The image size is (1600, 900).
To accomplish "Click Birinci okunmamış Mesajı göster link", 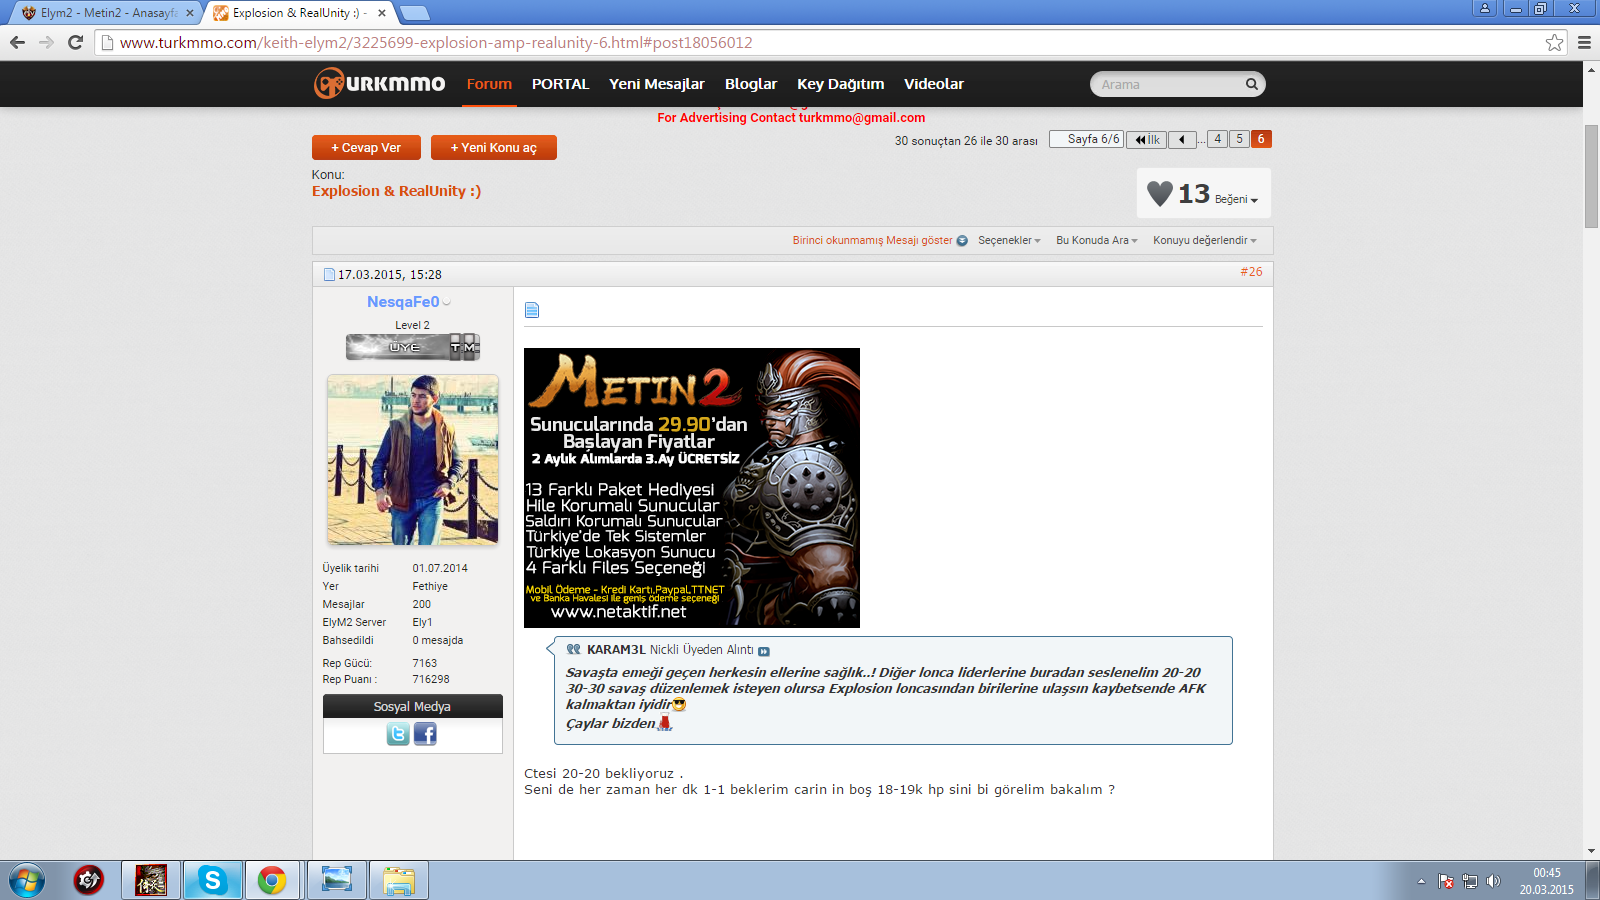I will click(872, 241).
